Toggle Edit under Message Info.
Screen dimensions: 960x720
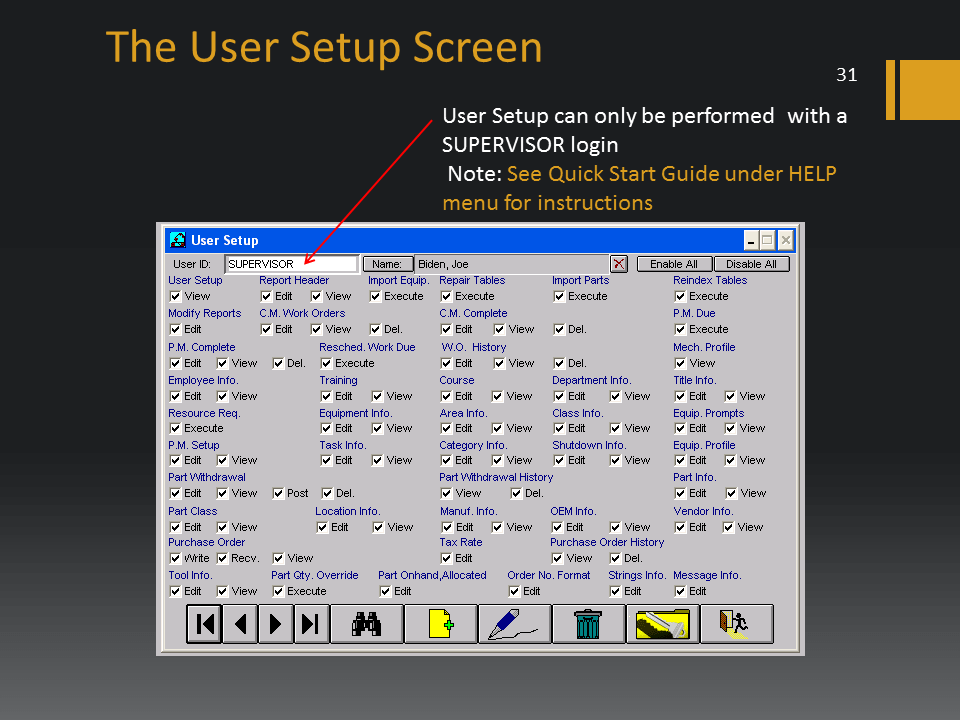pos(680,591)
